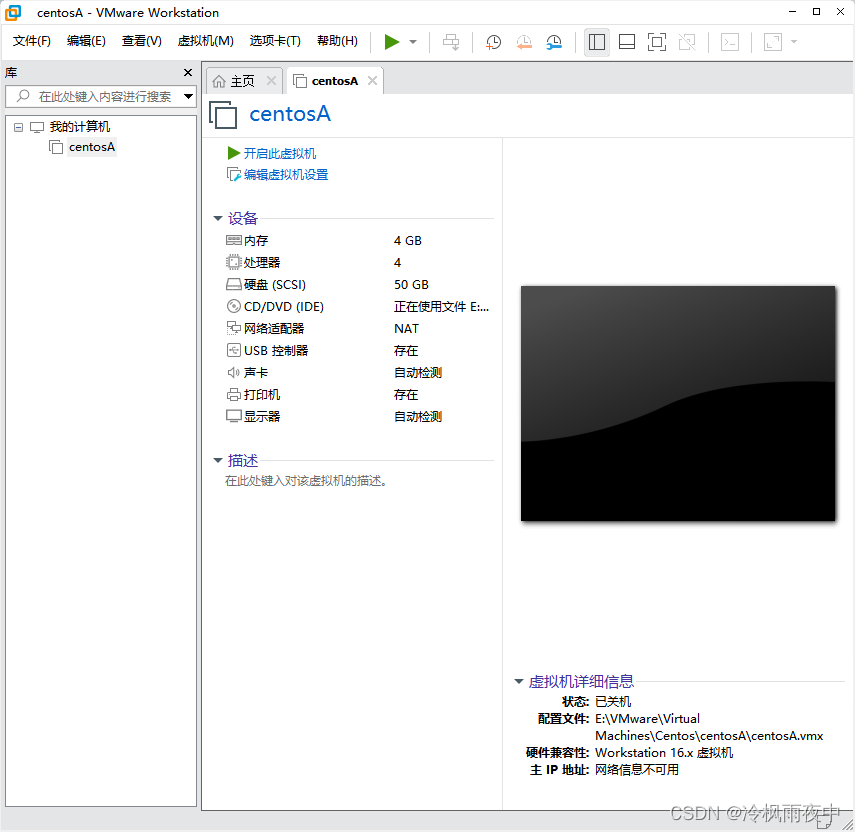Open the 选项卡(T) menu

pos(275,41)
